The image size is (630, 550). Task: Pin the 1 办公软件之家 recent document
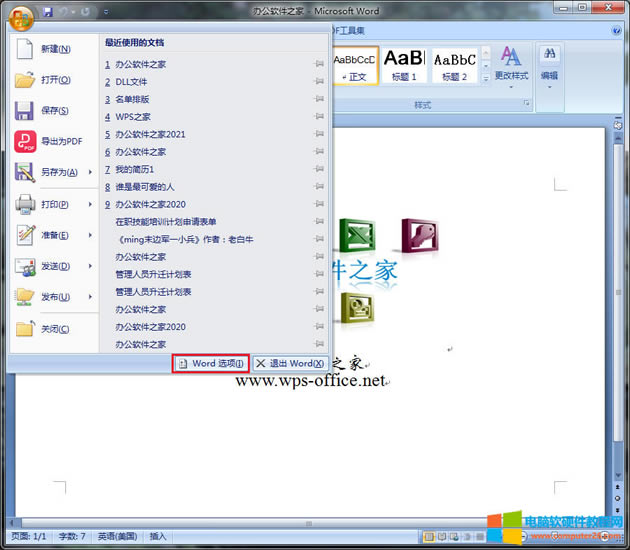[319, 63]
